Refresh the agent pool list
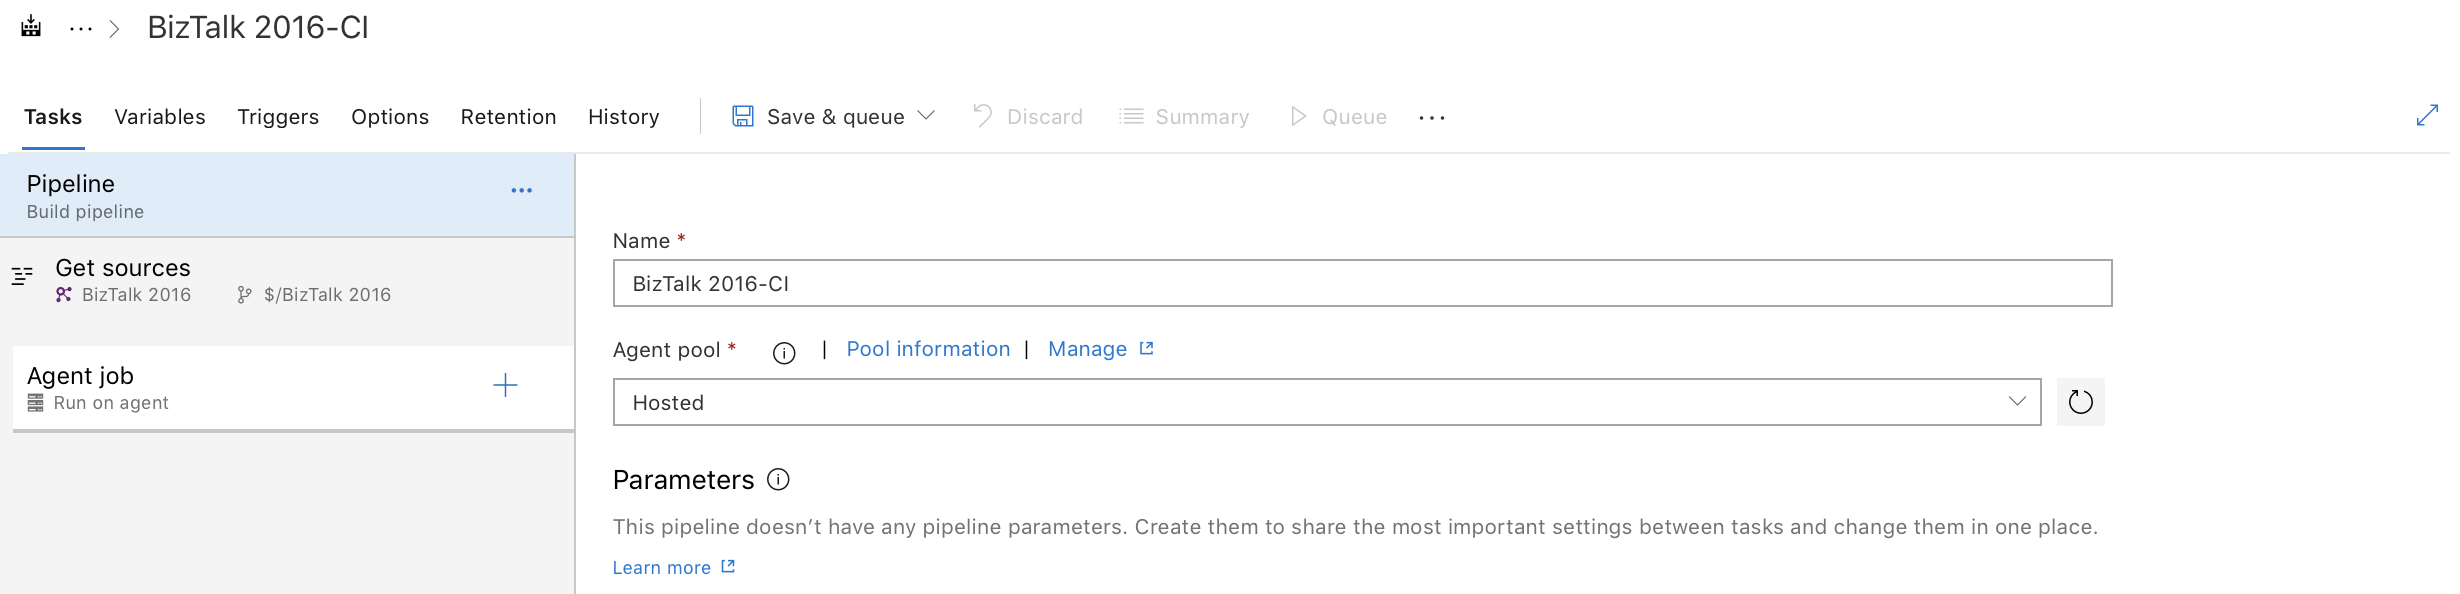The width and height of the screenshot is (2460, 594). 2081,402
